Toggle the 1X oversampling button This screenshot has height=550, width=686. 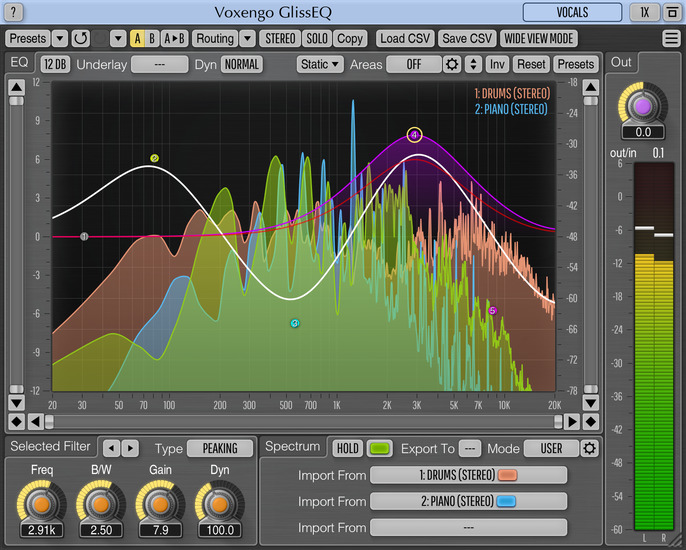coord(644,12)
